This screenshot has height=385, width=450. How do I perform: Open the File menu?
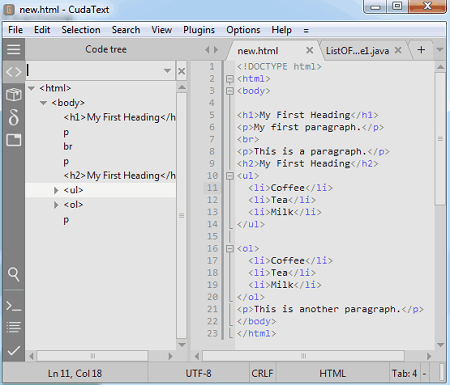click(x=15, y=30)
